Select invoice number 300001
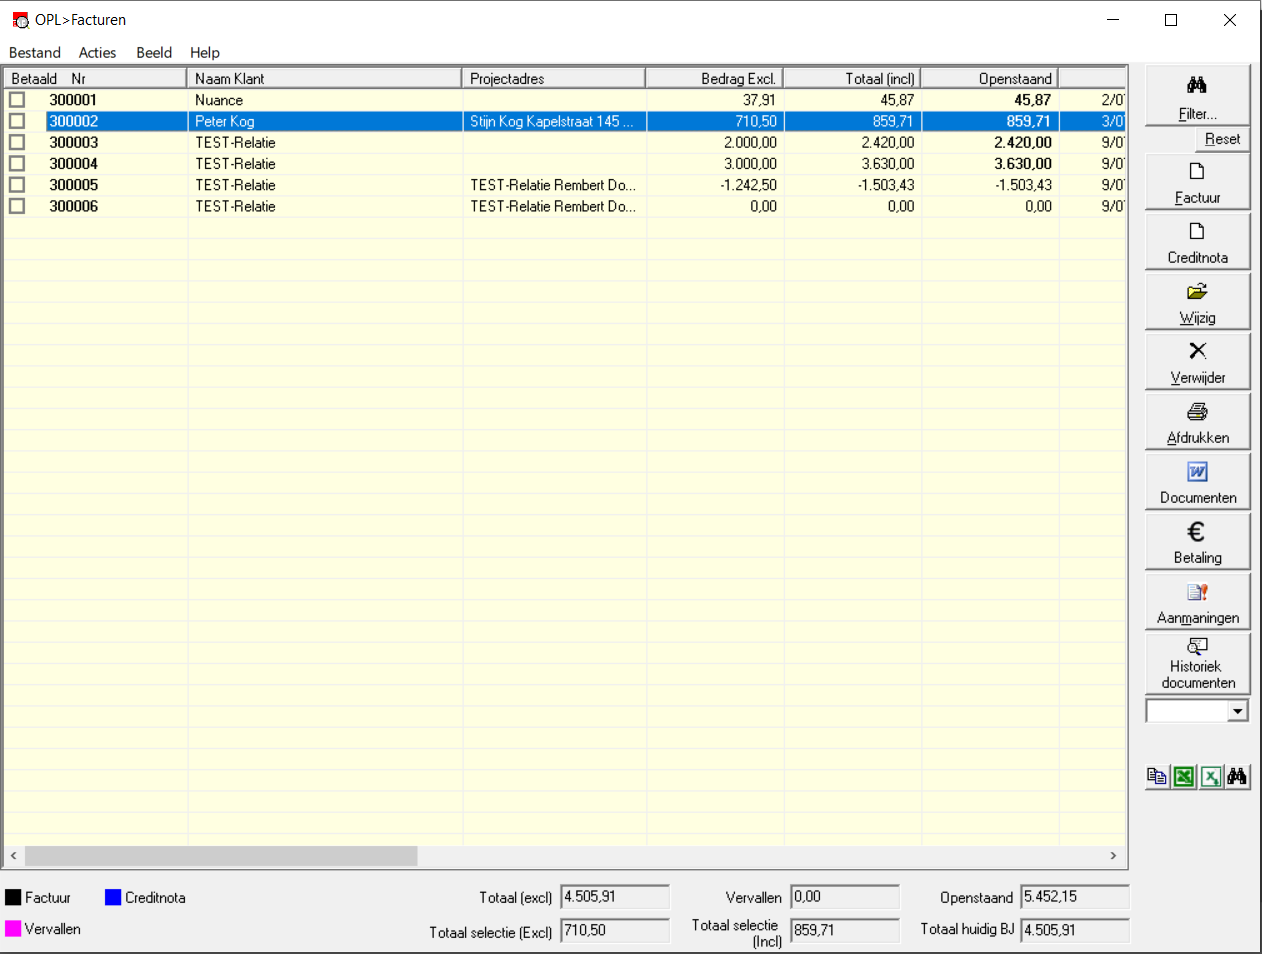Image resolution: width=1262 pixels, height=954 pixels. coord(73,100)
